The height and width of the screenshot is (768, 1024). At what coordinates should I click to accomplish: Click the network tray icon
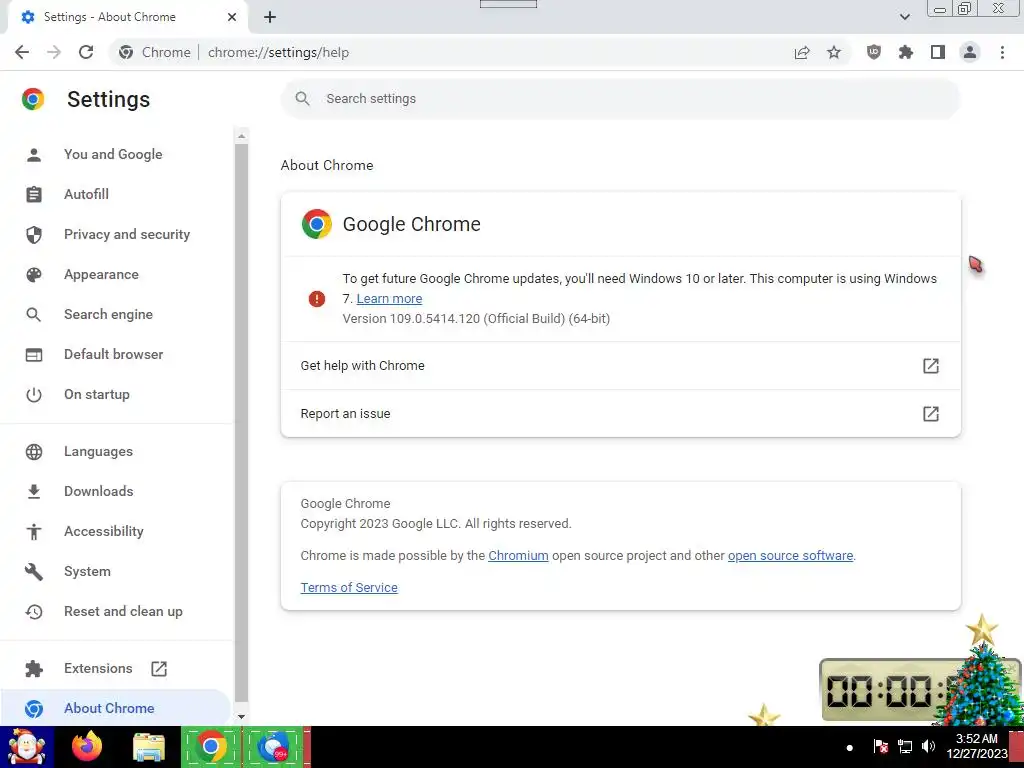(x=904, y=746)
